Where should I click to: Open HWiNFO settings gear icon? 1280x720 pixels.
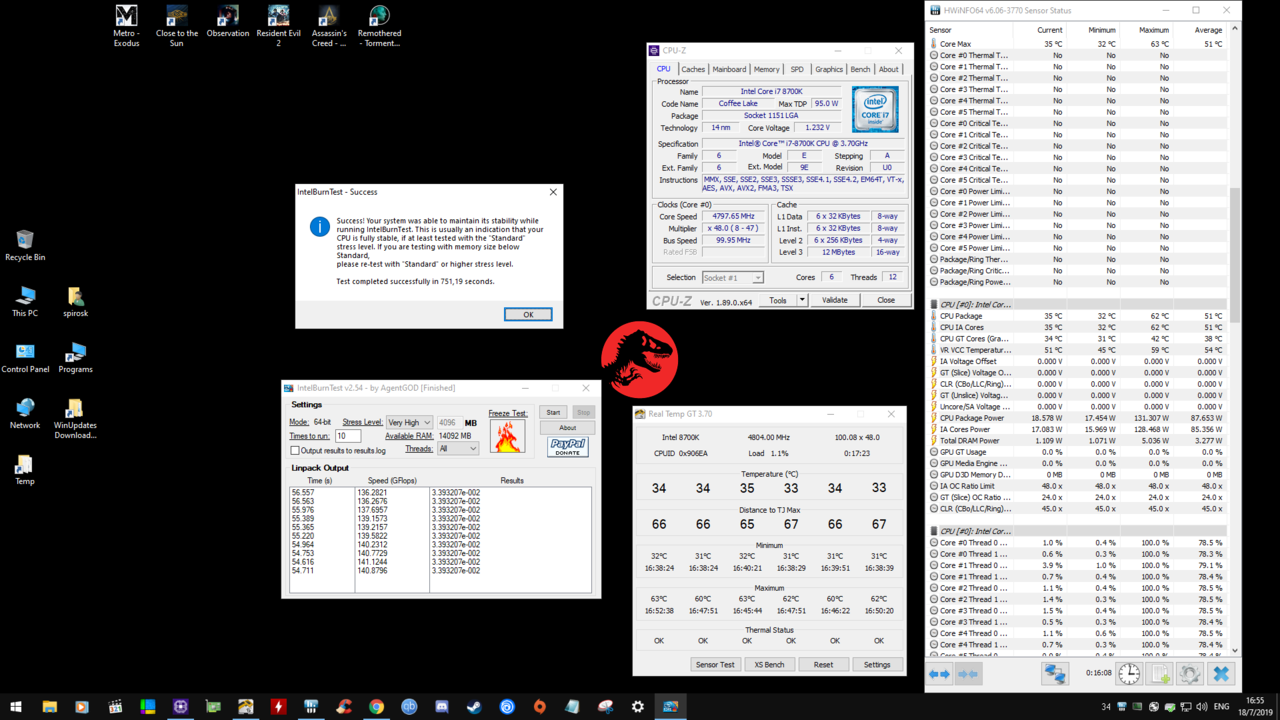tap(1190, 674)
